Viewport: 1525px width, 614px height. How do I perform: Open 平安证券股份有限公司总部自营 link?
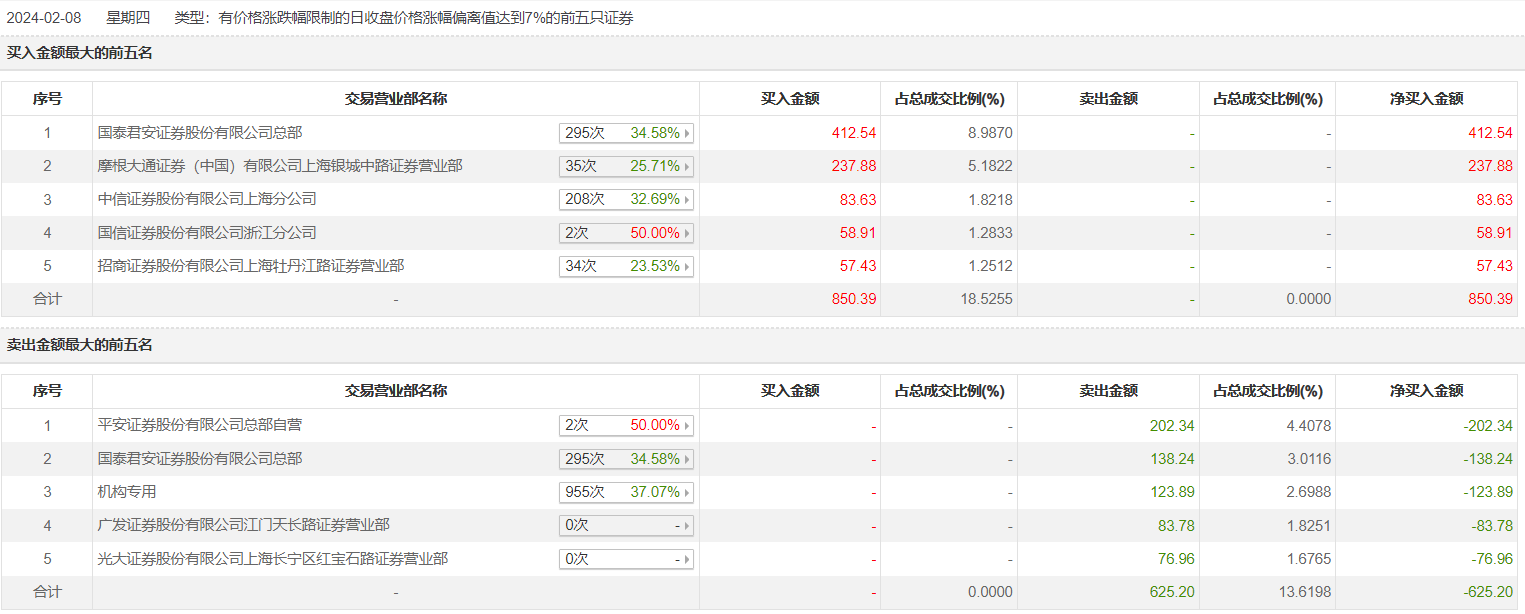pyautogui.click(x=200, y=425)
